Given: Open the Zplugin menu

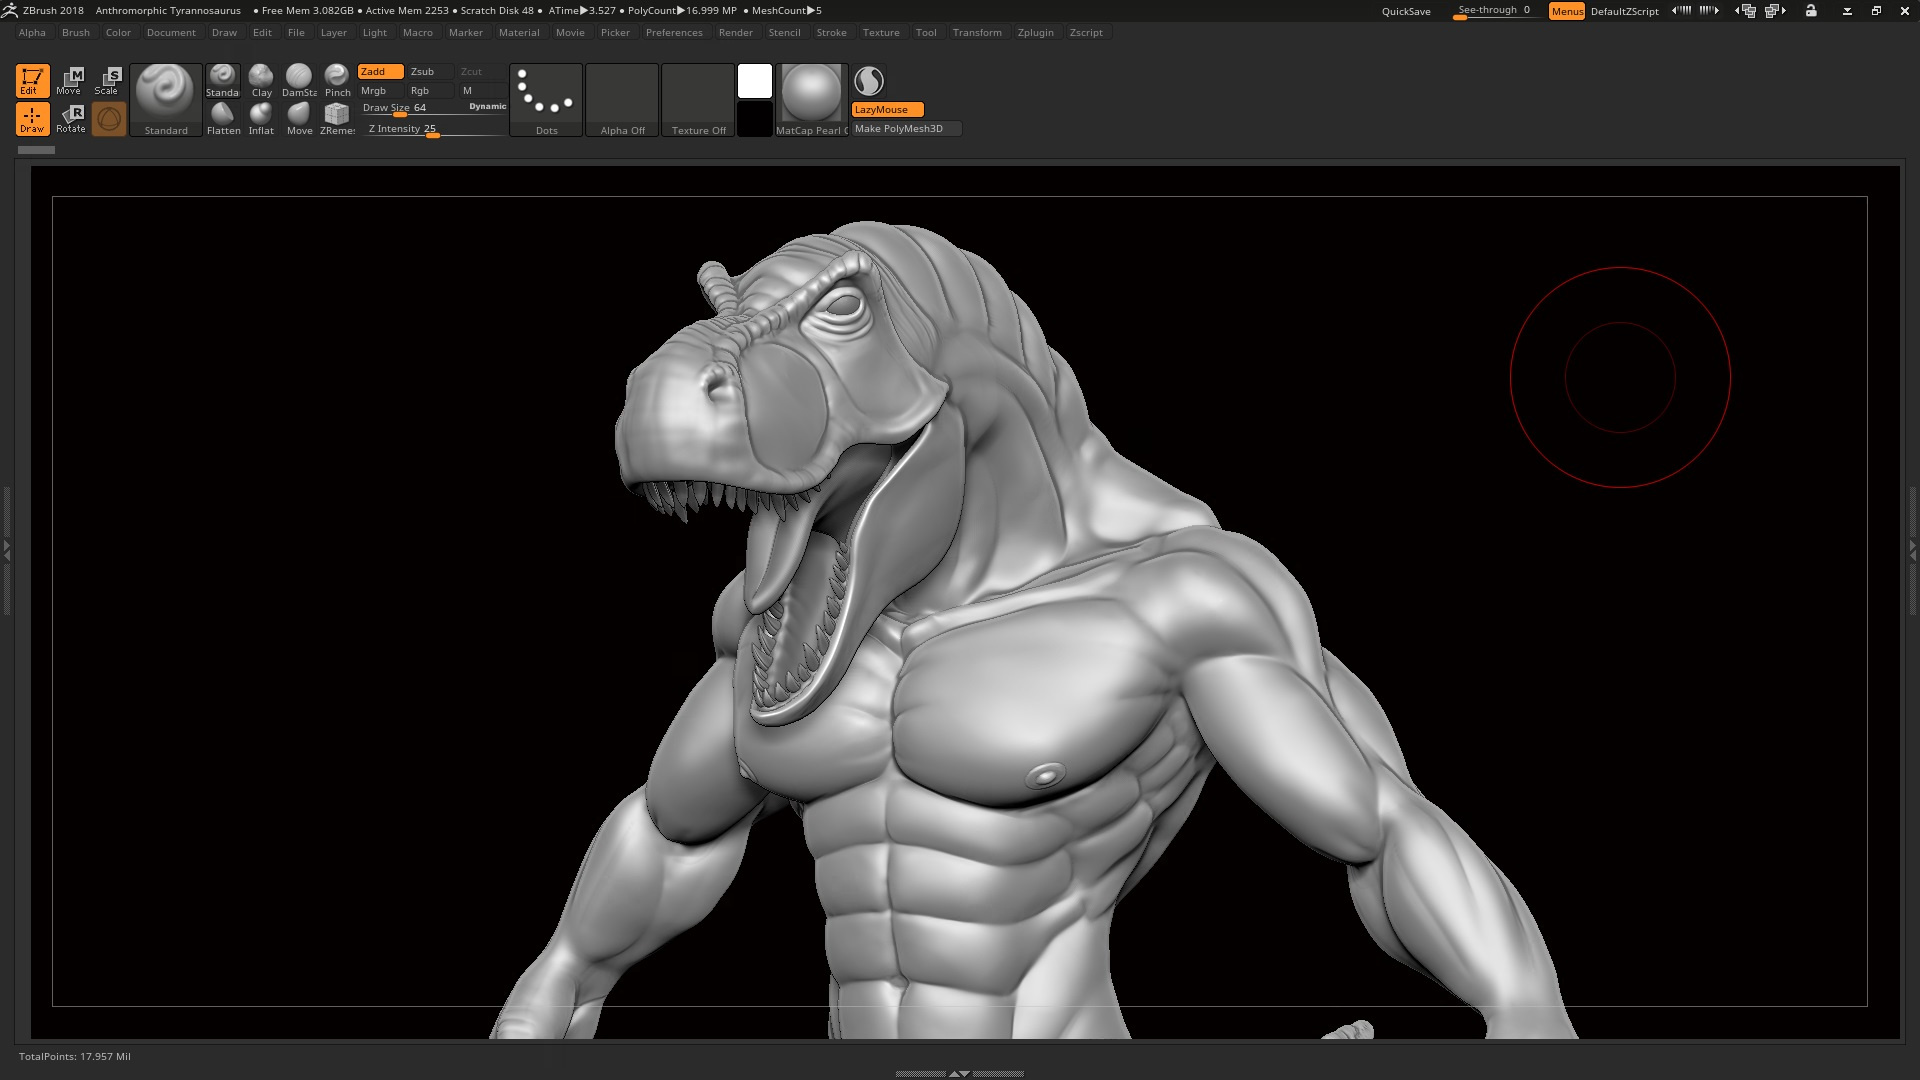Looking at the screenshot, I should 1035,33.
